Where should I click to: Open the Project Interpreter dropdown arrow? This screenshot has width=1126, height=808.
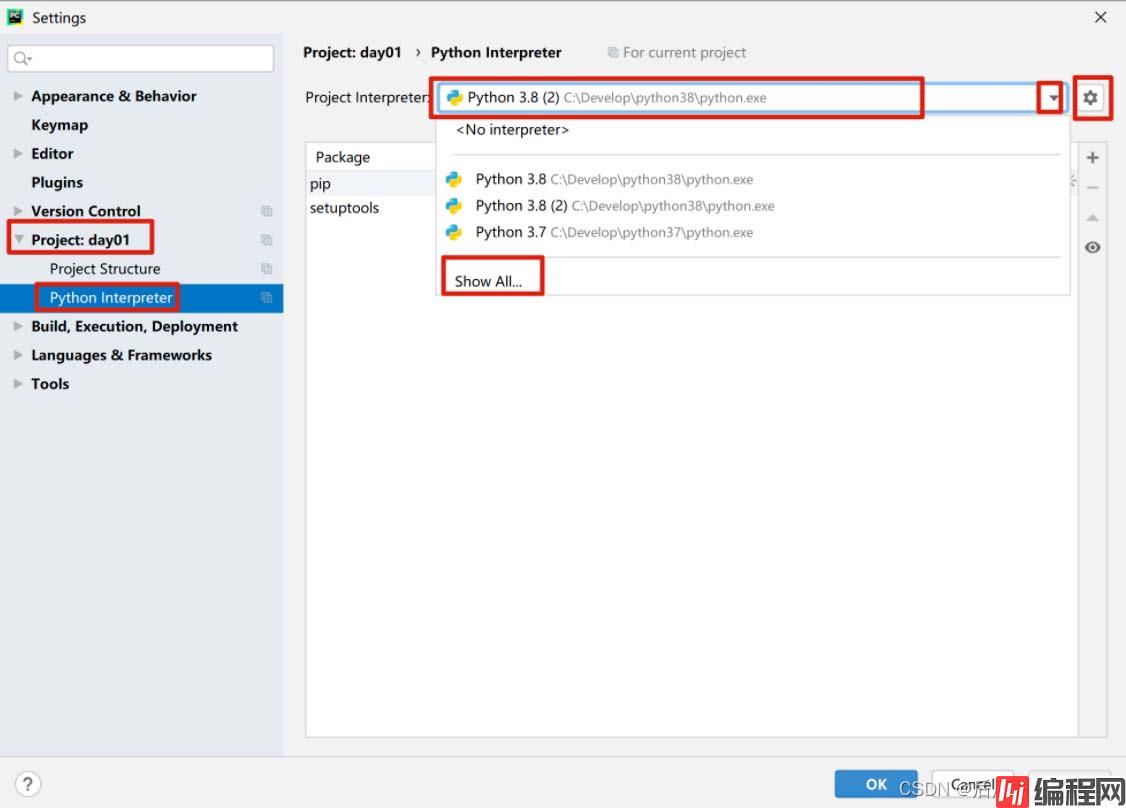(1051, 98)
